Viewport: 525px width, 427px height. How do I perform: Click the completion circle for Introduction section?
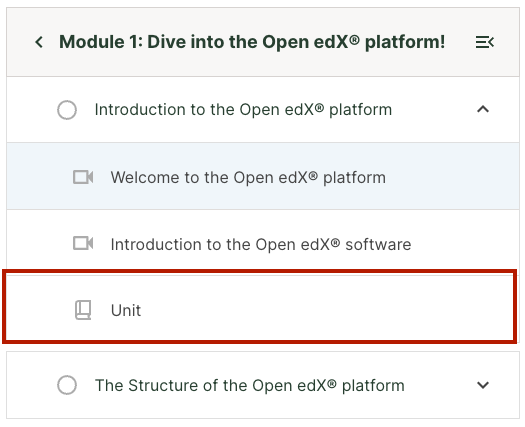(67, 110)
